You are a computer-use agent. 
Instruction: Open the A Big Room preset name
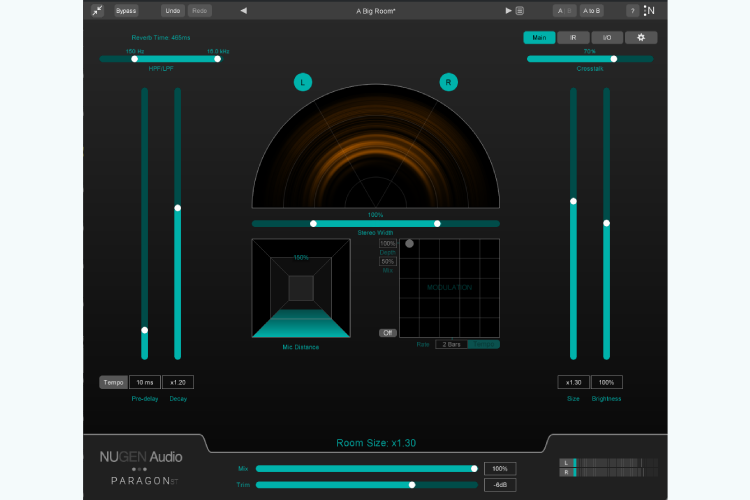click(375, 11)
